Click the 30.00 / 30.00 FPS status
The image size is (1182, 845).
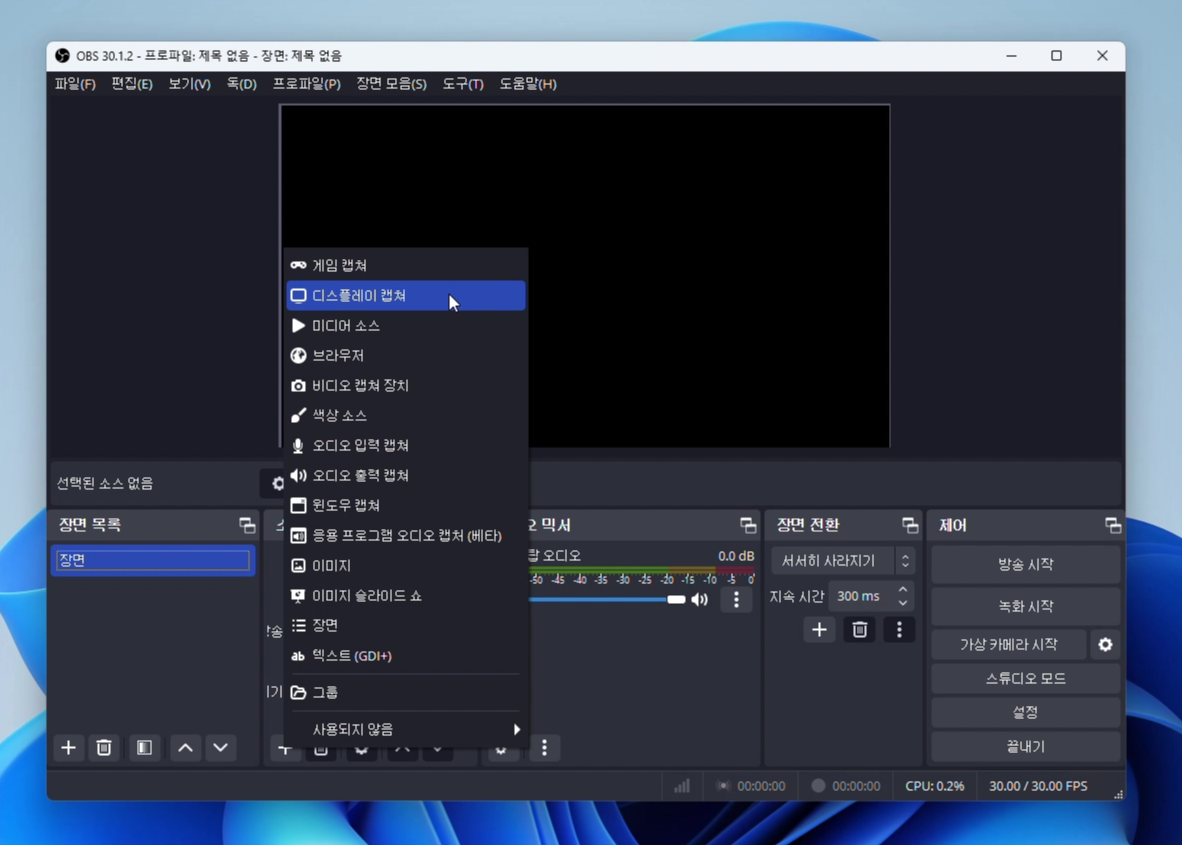1038,786
